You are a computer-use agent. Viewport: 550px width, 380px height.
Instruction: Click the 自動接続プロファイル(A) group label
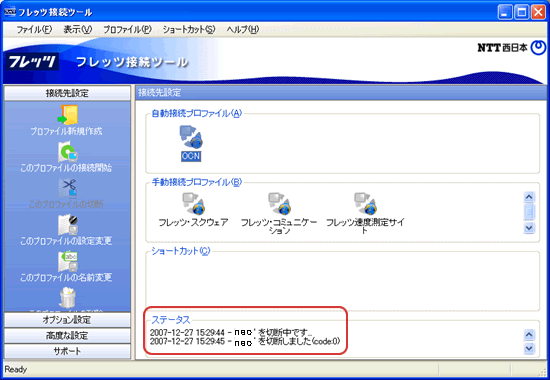pyautogui.click(x=197, y=113)
